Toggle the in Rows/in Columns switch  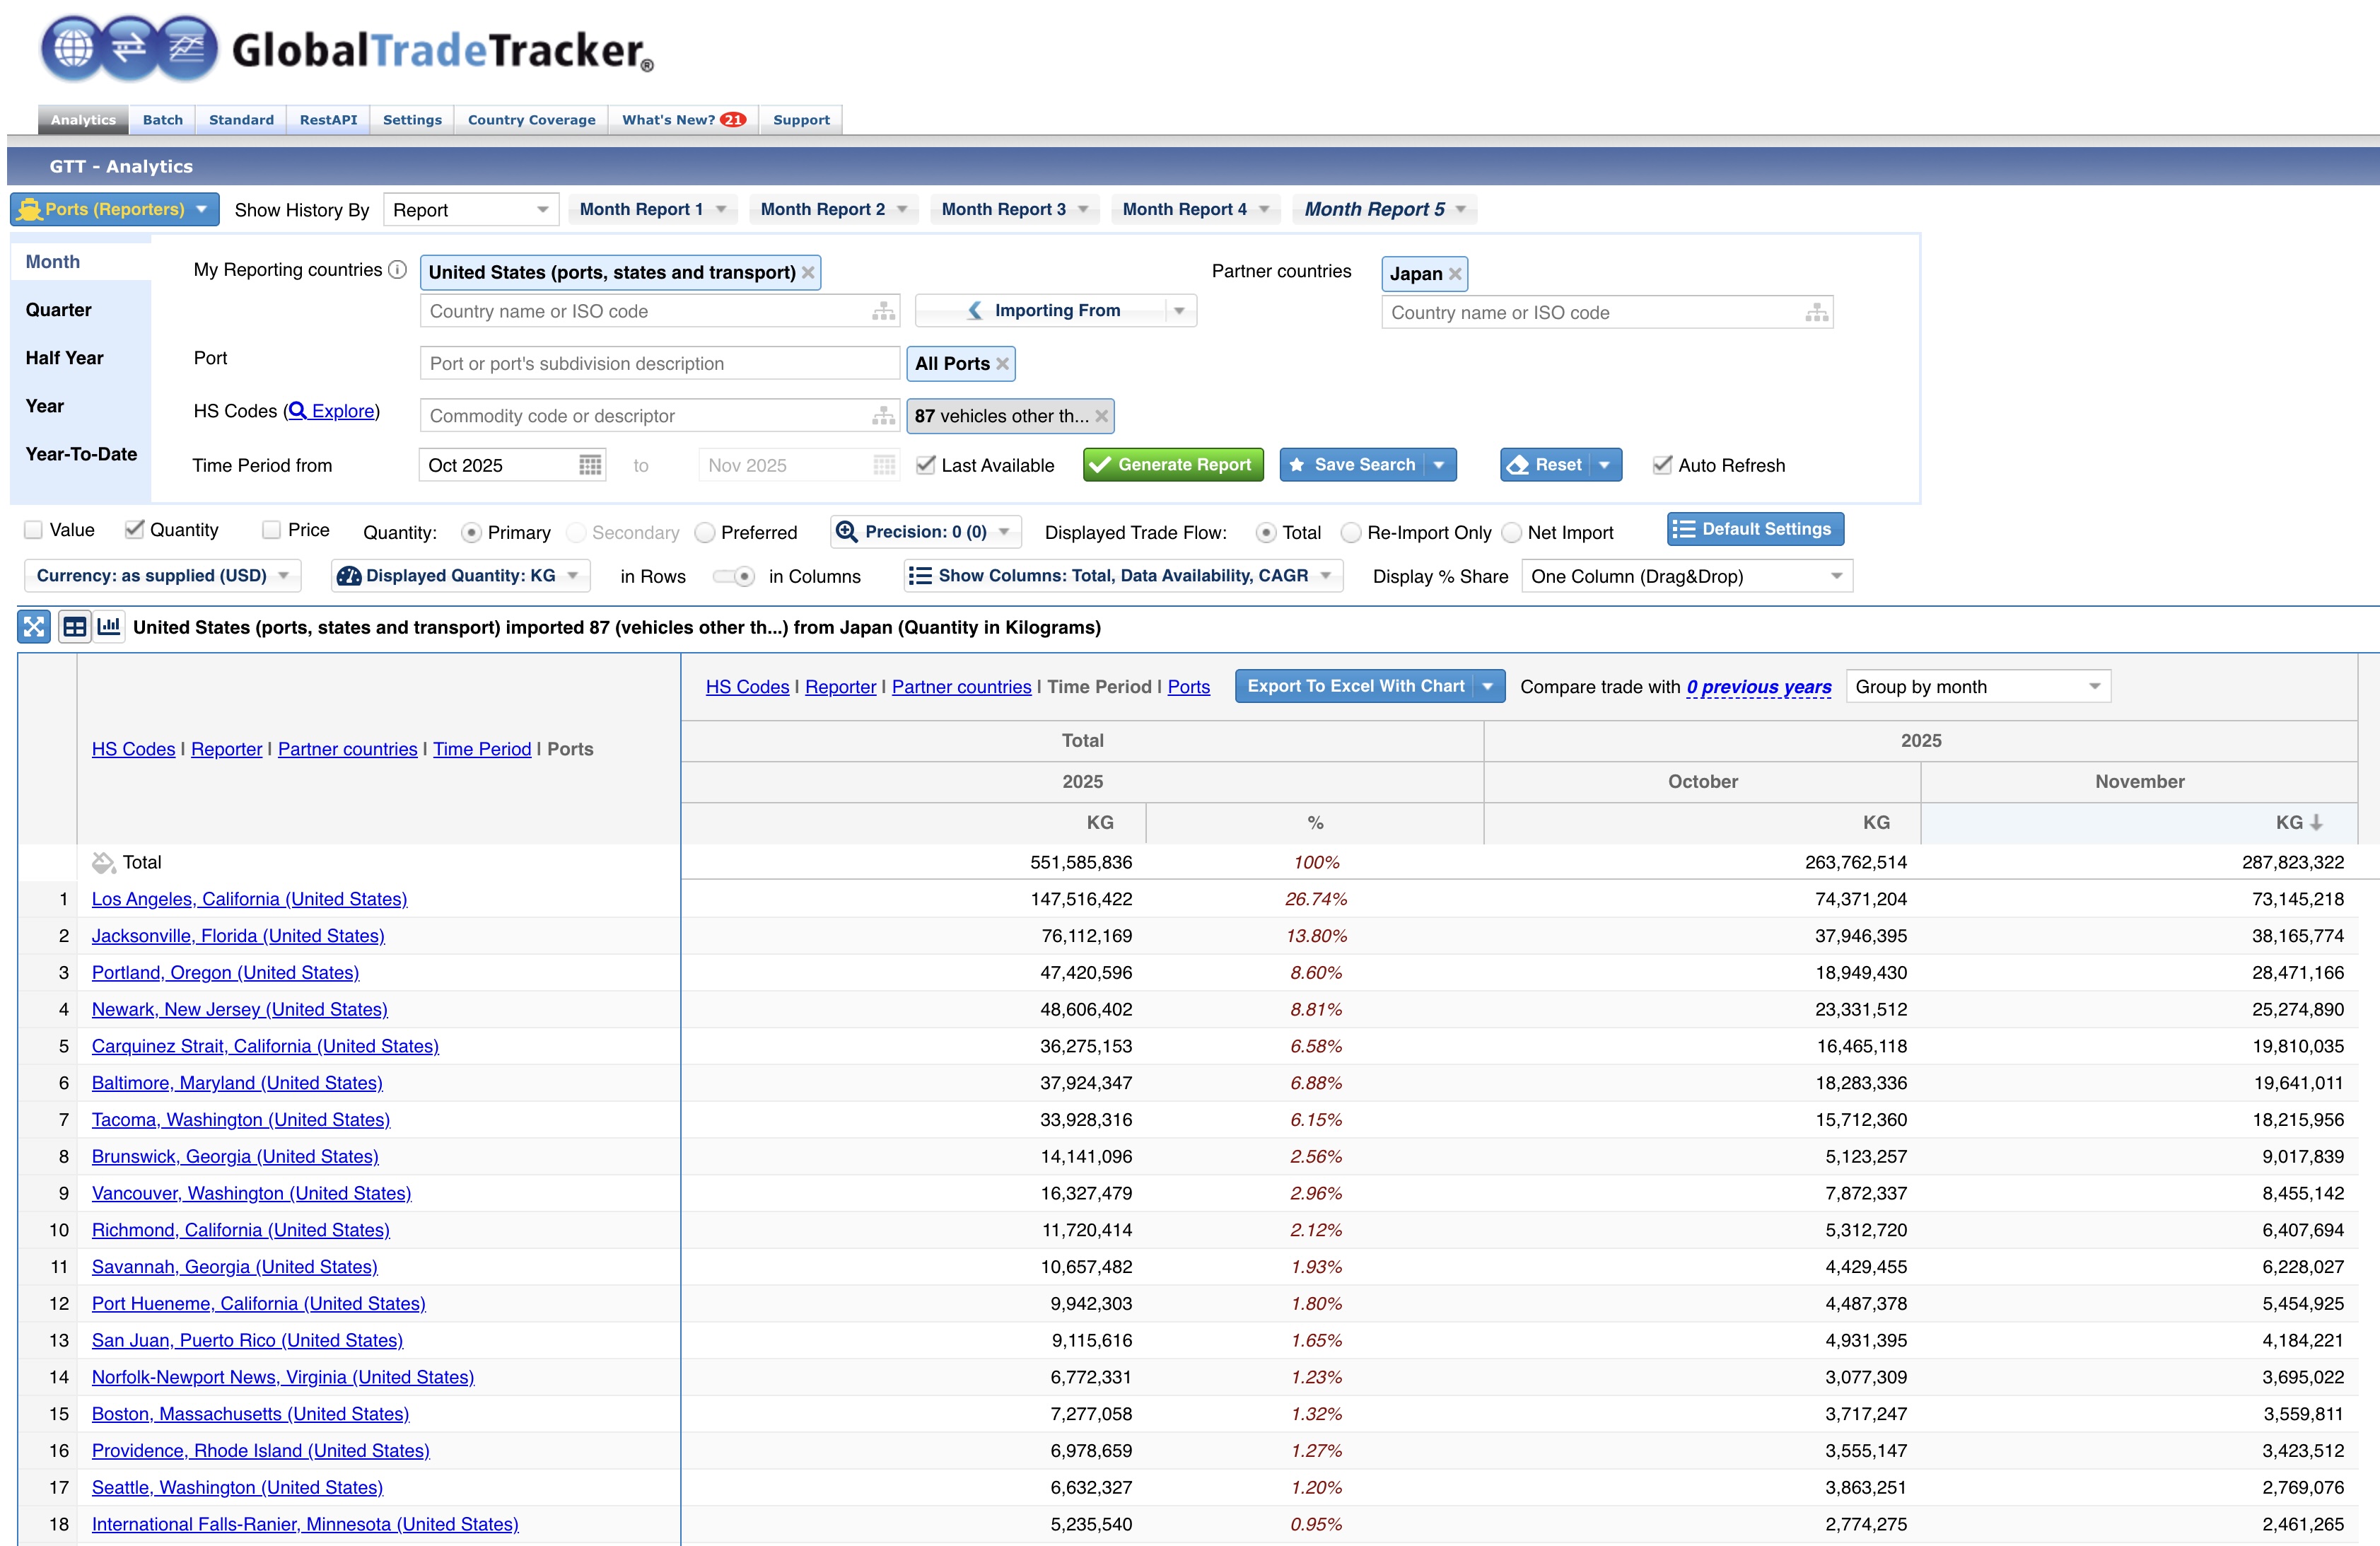point(735,576)
